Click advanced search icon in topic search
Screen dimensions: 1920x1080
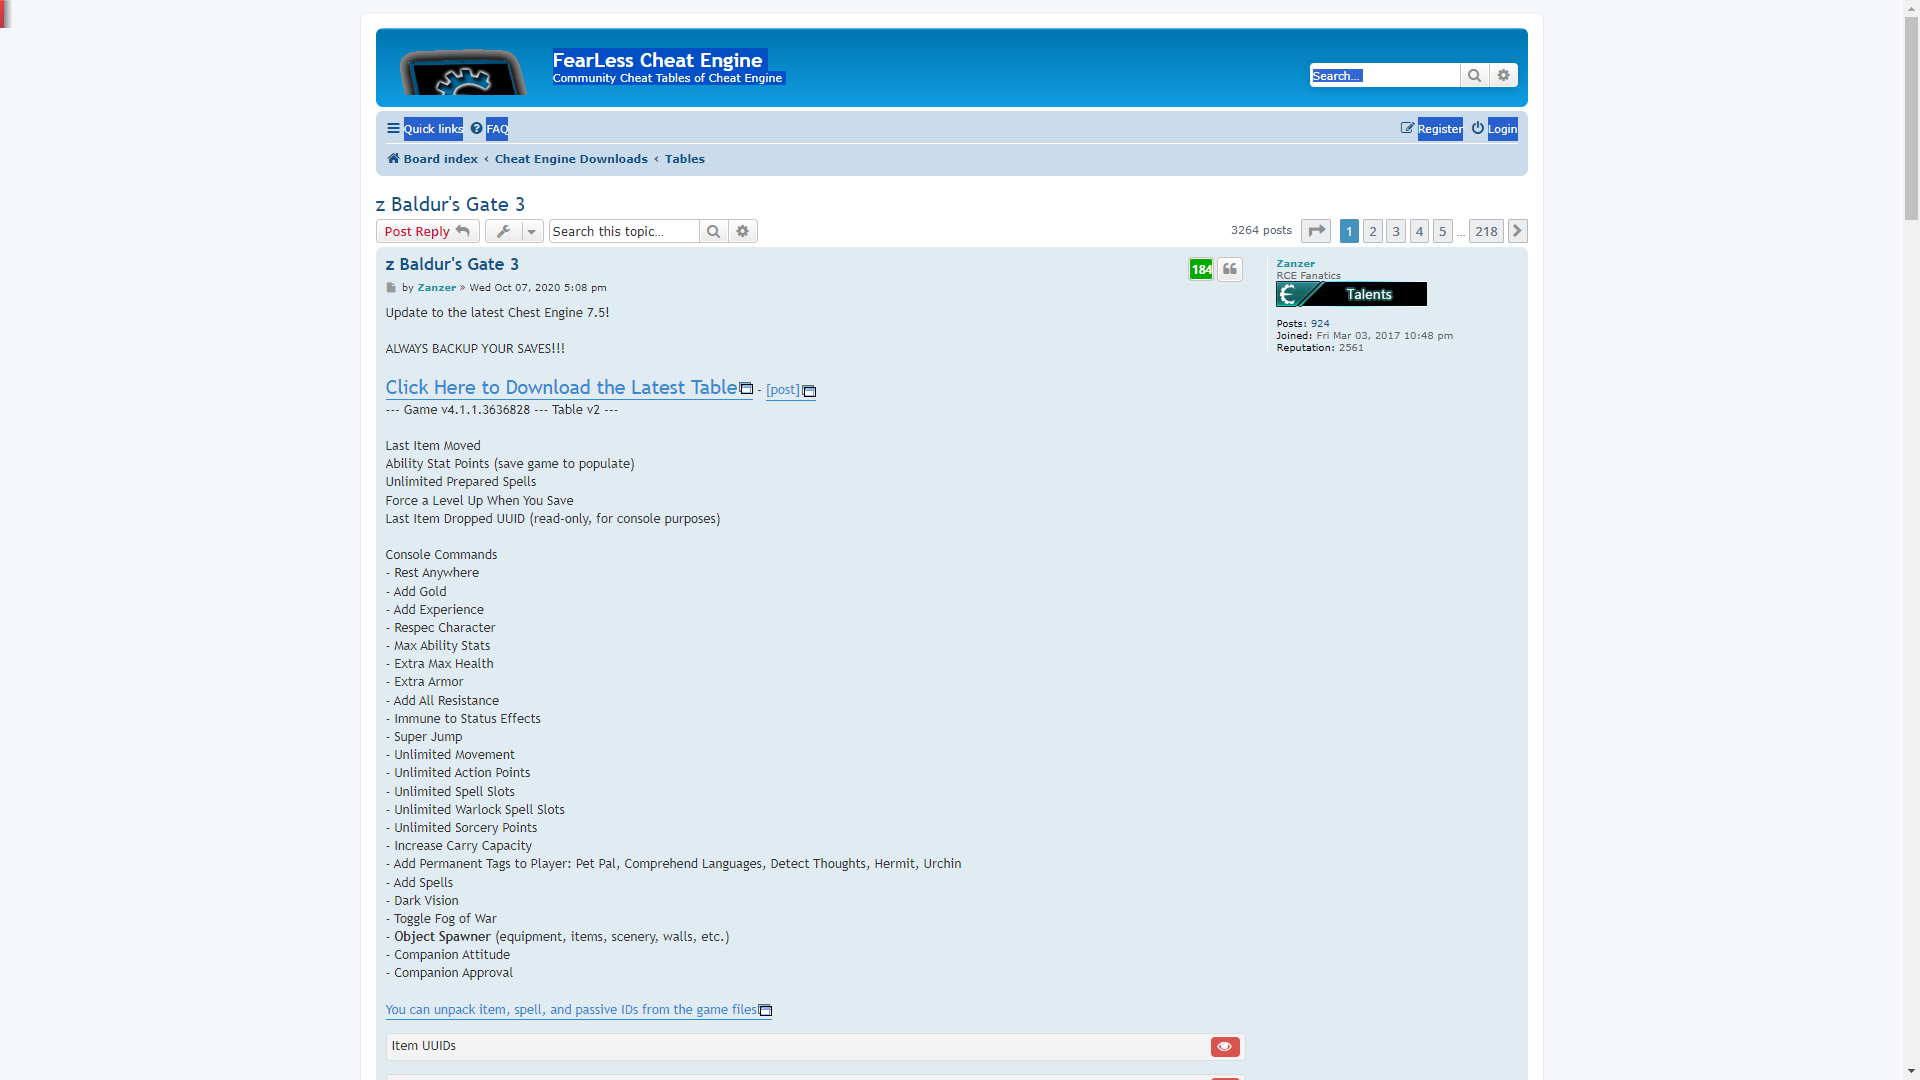coord(742,231)
